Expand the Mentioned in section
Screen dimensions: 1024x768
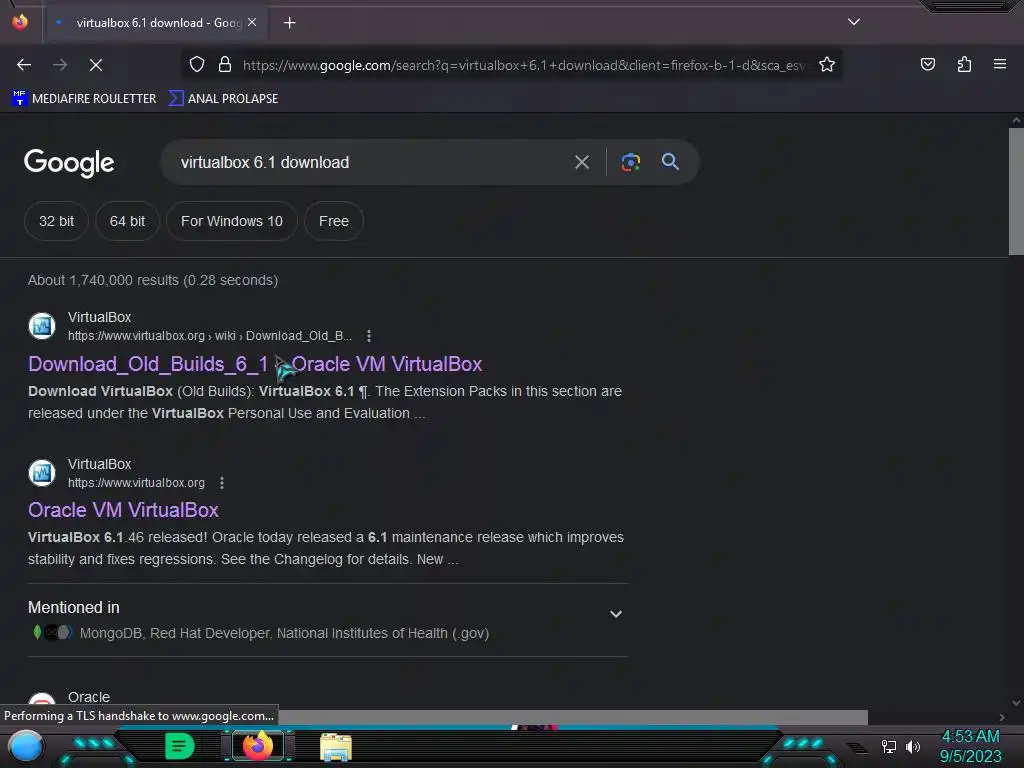[x=615, y=614]
